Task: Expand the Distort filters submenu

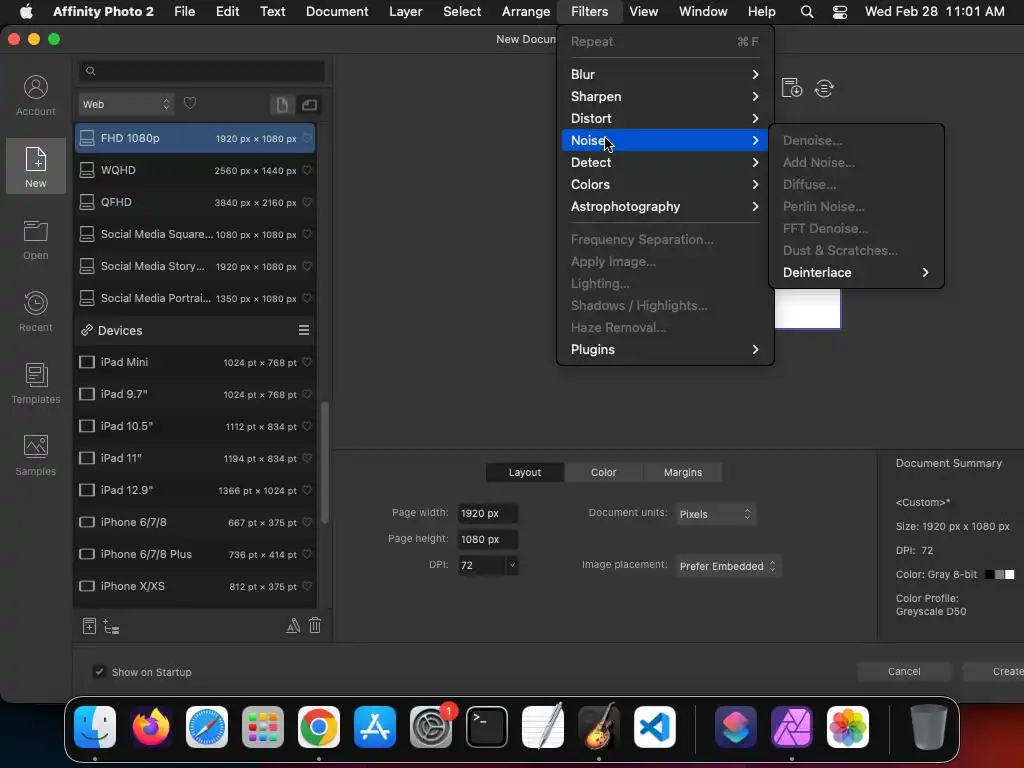Action: [x=664, y=118]
